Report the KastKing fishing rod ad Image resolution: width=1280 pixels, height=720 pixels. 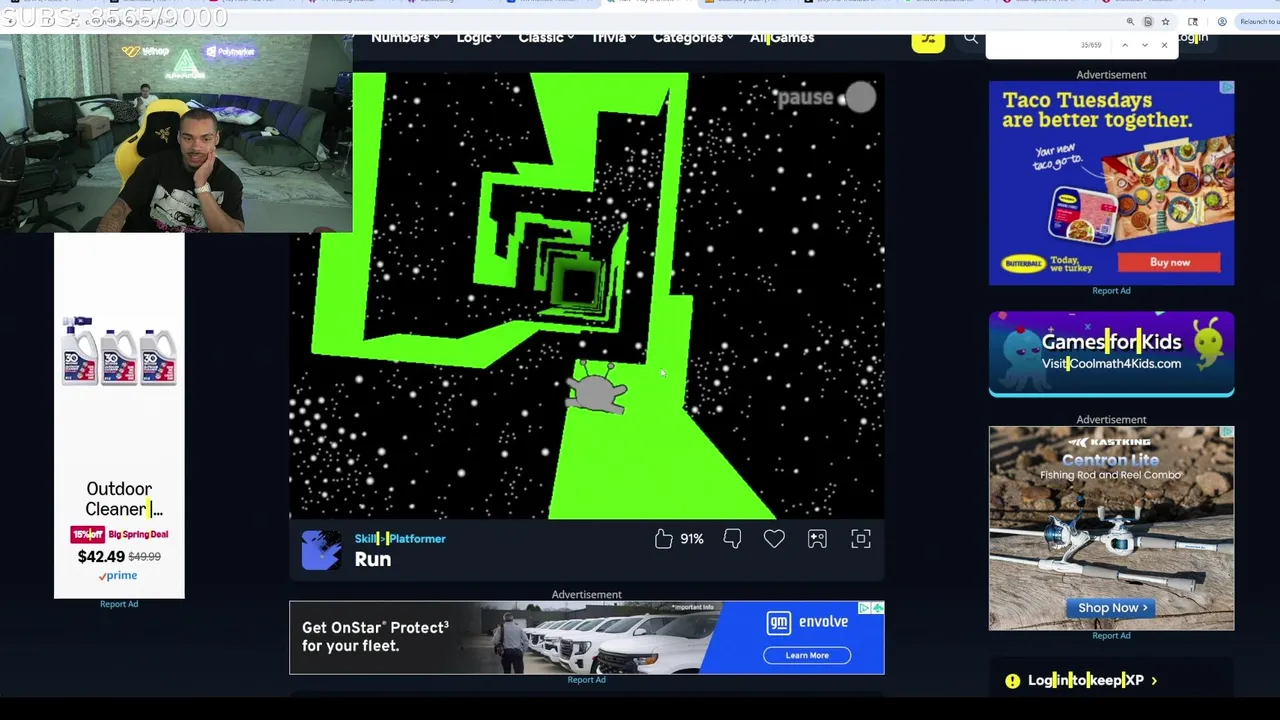point(1111,636)
